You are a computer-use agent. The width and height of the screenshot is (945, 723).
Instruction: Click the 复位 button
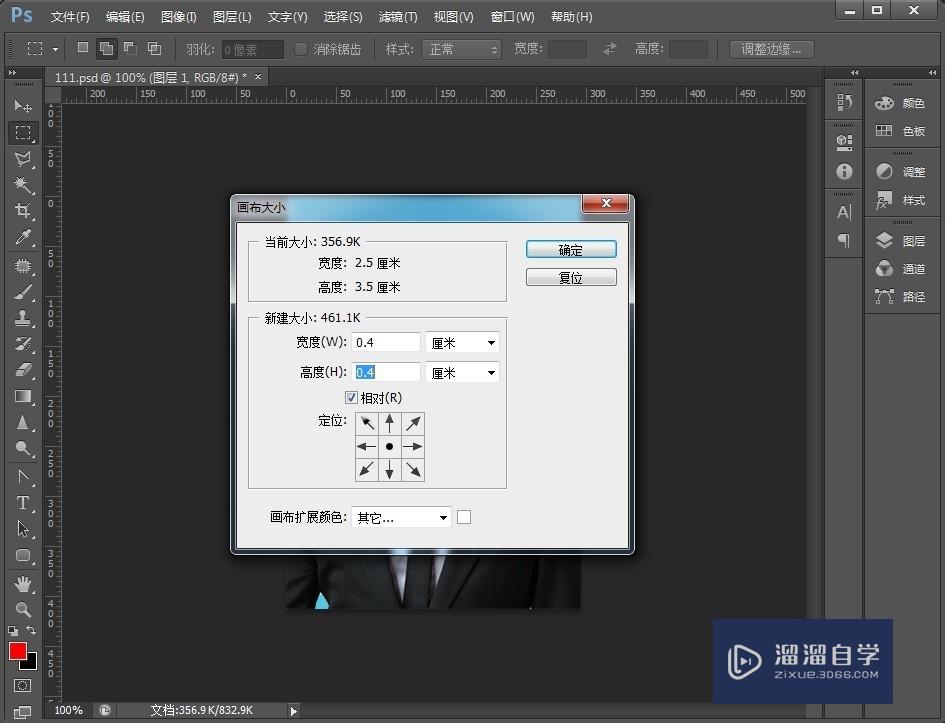pos(571,278)
